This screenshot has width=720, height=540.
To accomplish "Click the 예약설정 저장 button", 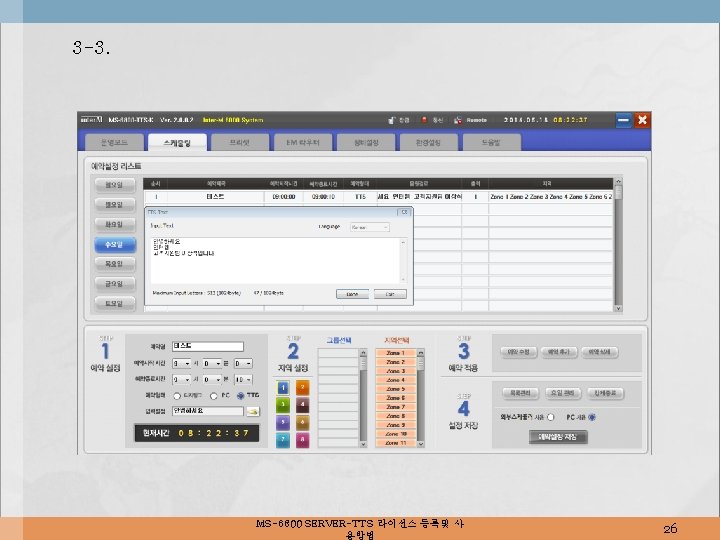I will (558, 437).
